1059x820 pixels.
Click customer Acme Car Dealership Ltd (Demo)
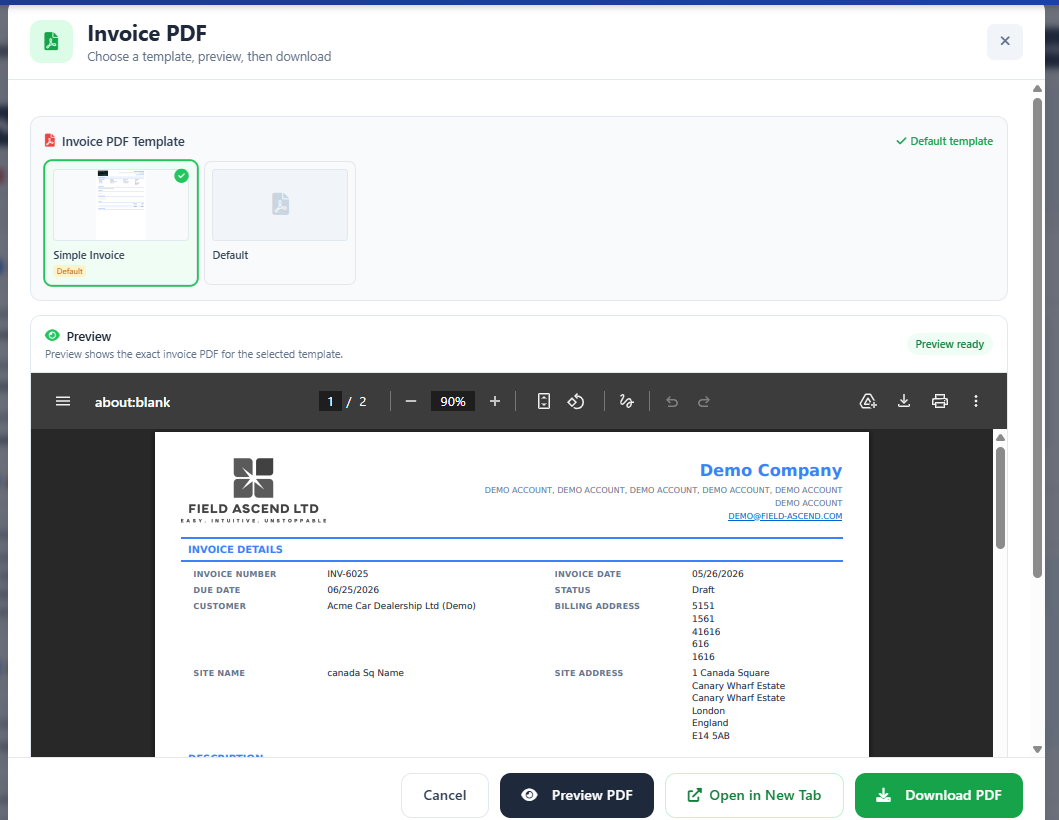coord(401,606)
